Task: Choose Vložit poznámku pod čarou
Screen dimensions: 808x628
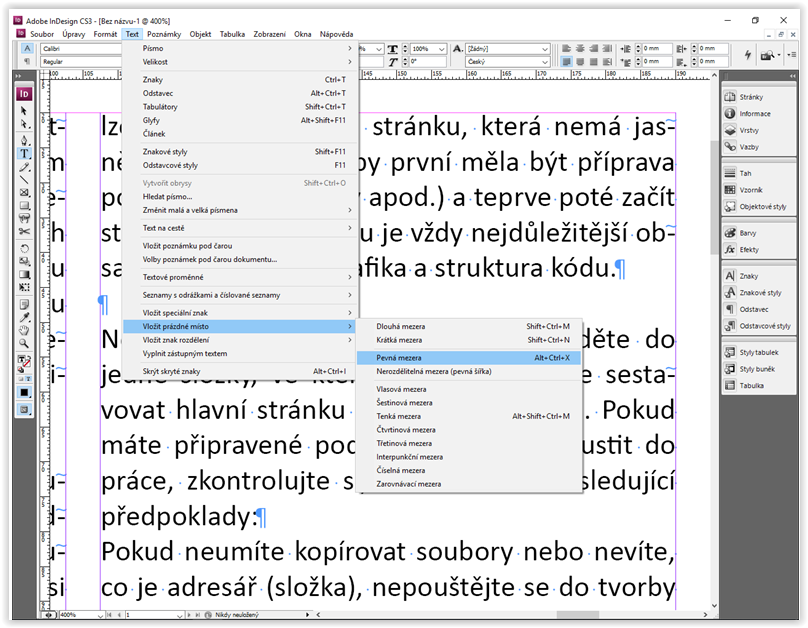Action: (x=240, y=246)
